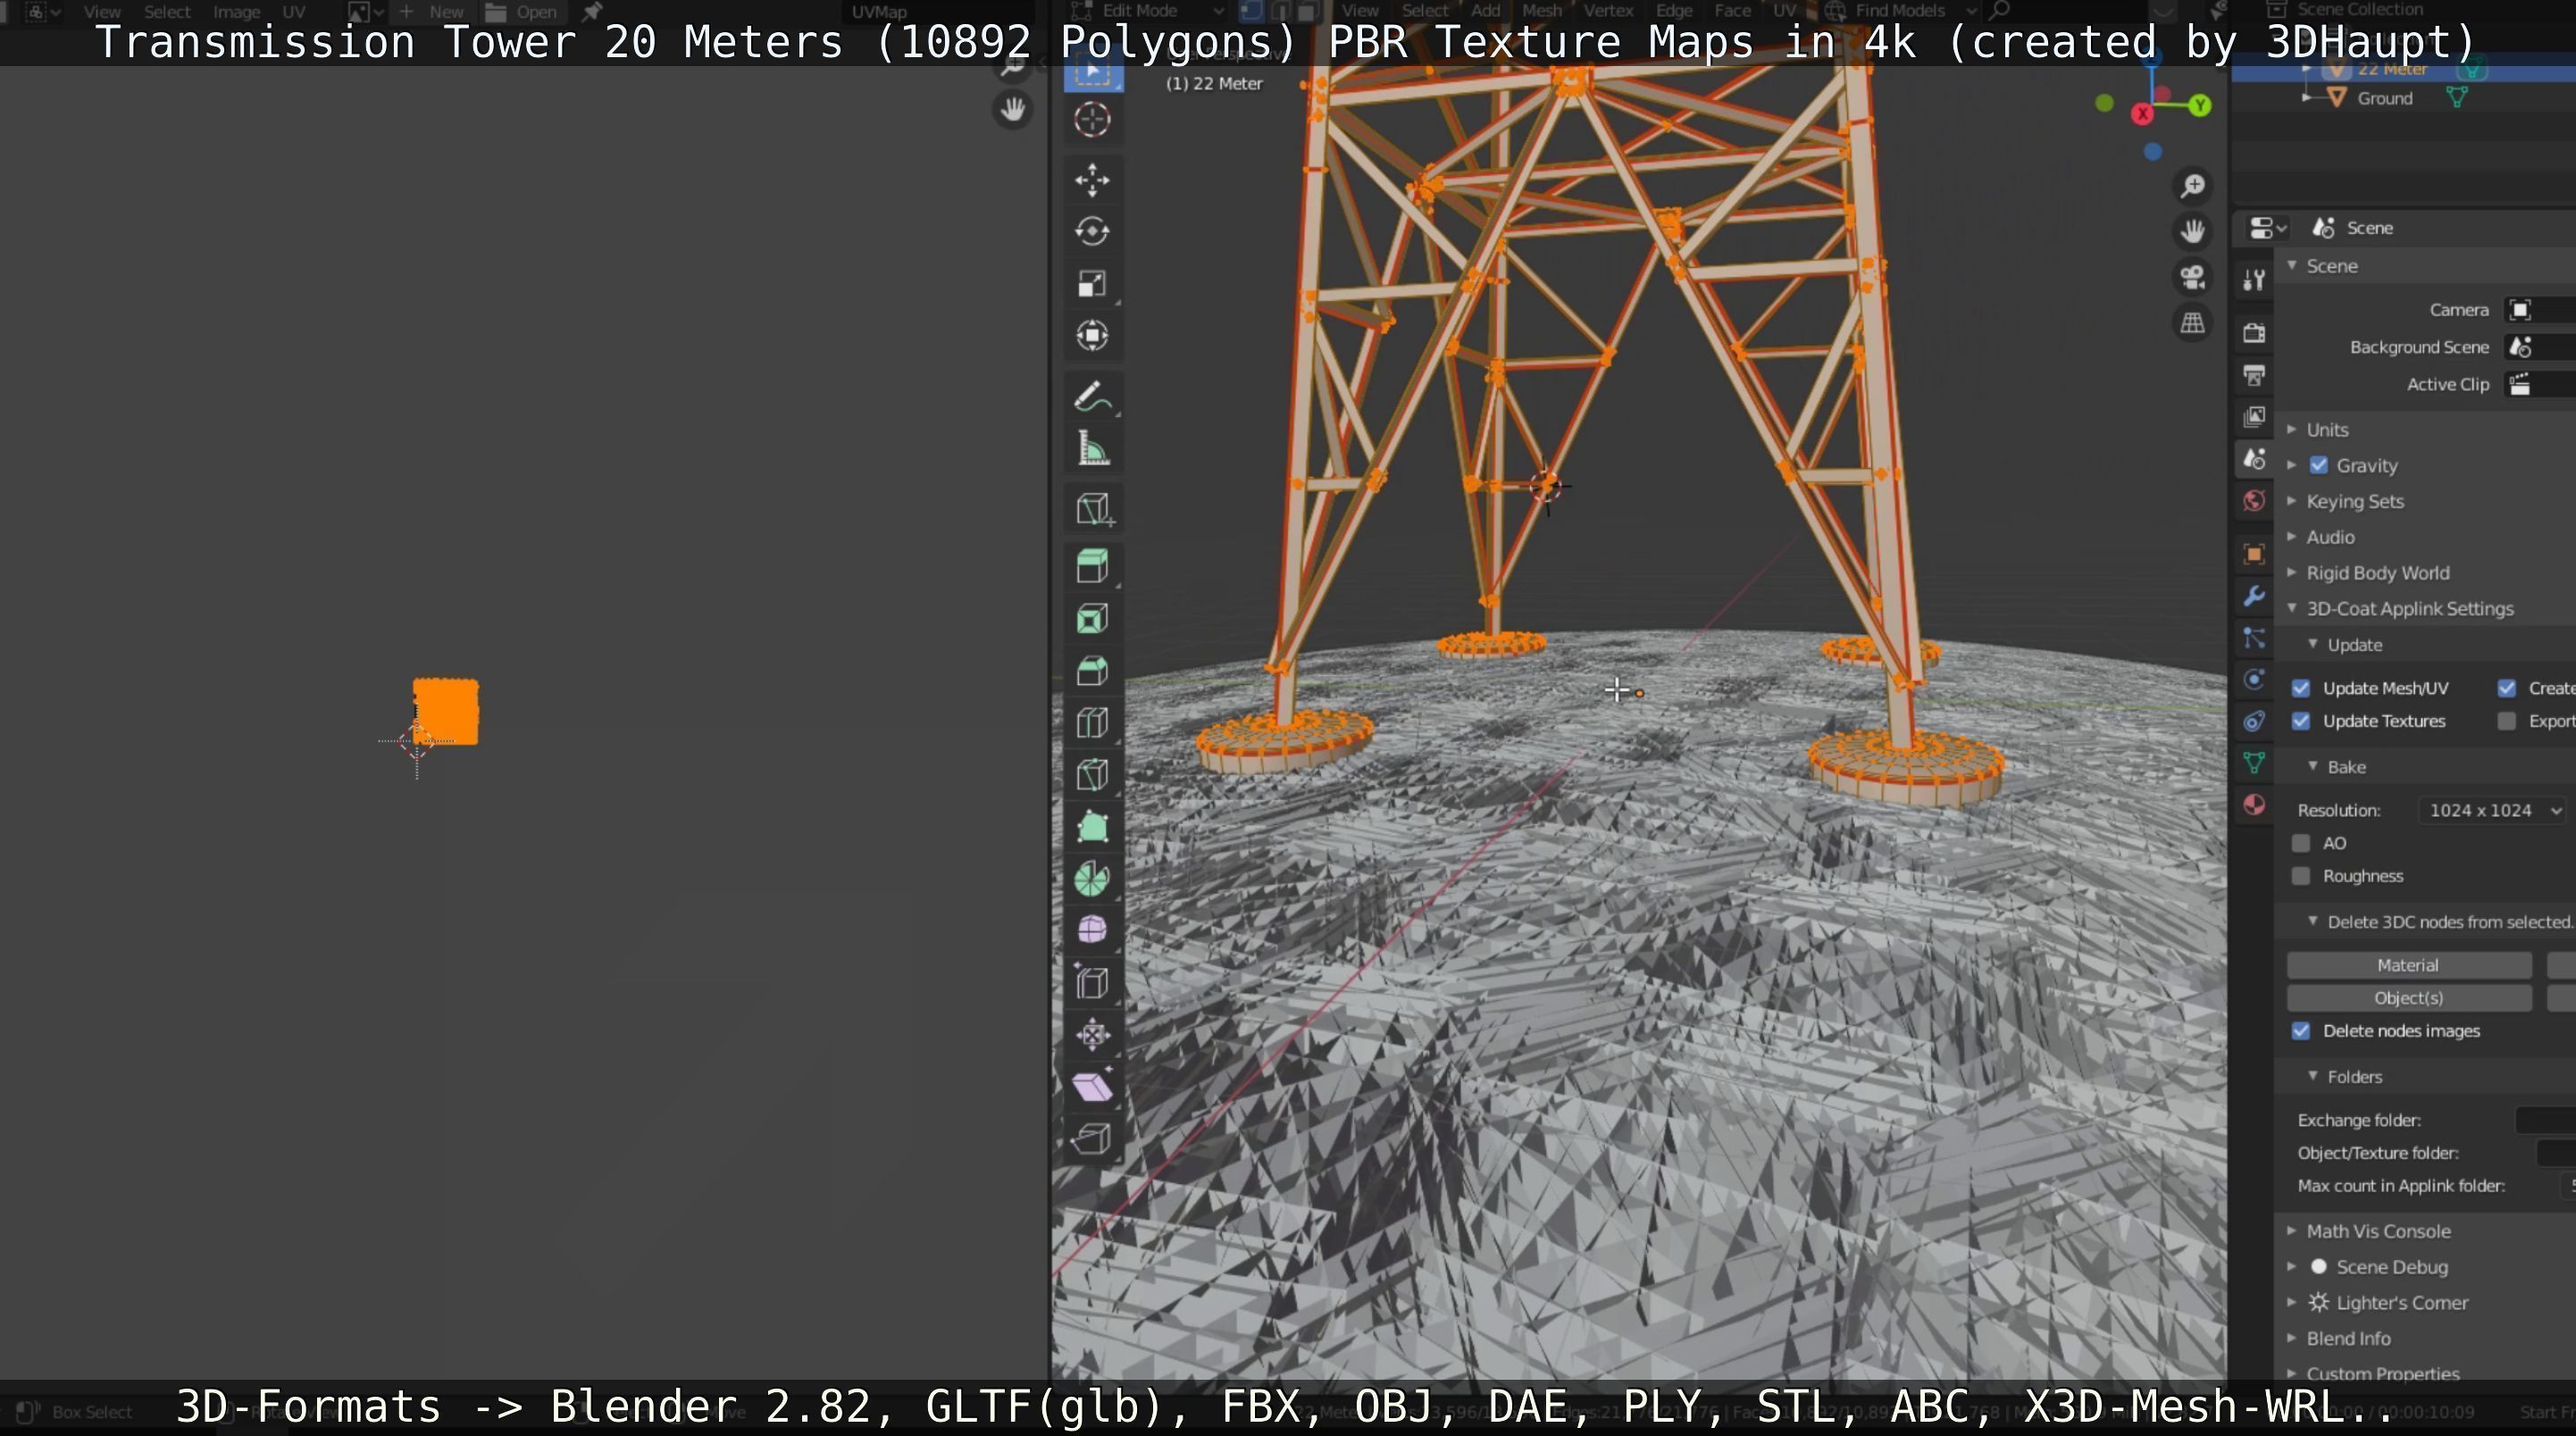Open the Active Tool settings tab
The image size is (2576, 1436).
coord(2254,280)
